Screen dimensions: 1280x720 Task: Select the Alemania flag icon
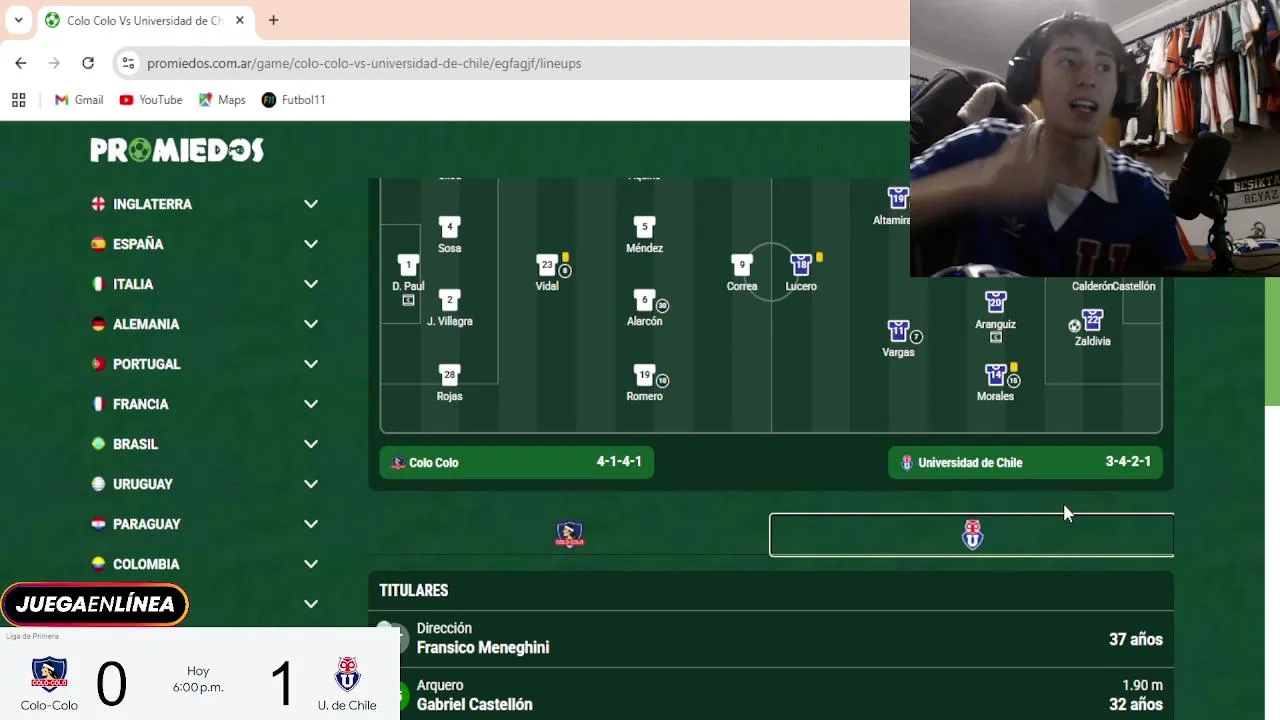[x=98, y=324]
